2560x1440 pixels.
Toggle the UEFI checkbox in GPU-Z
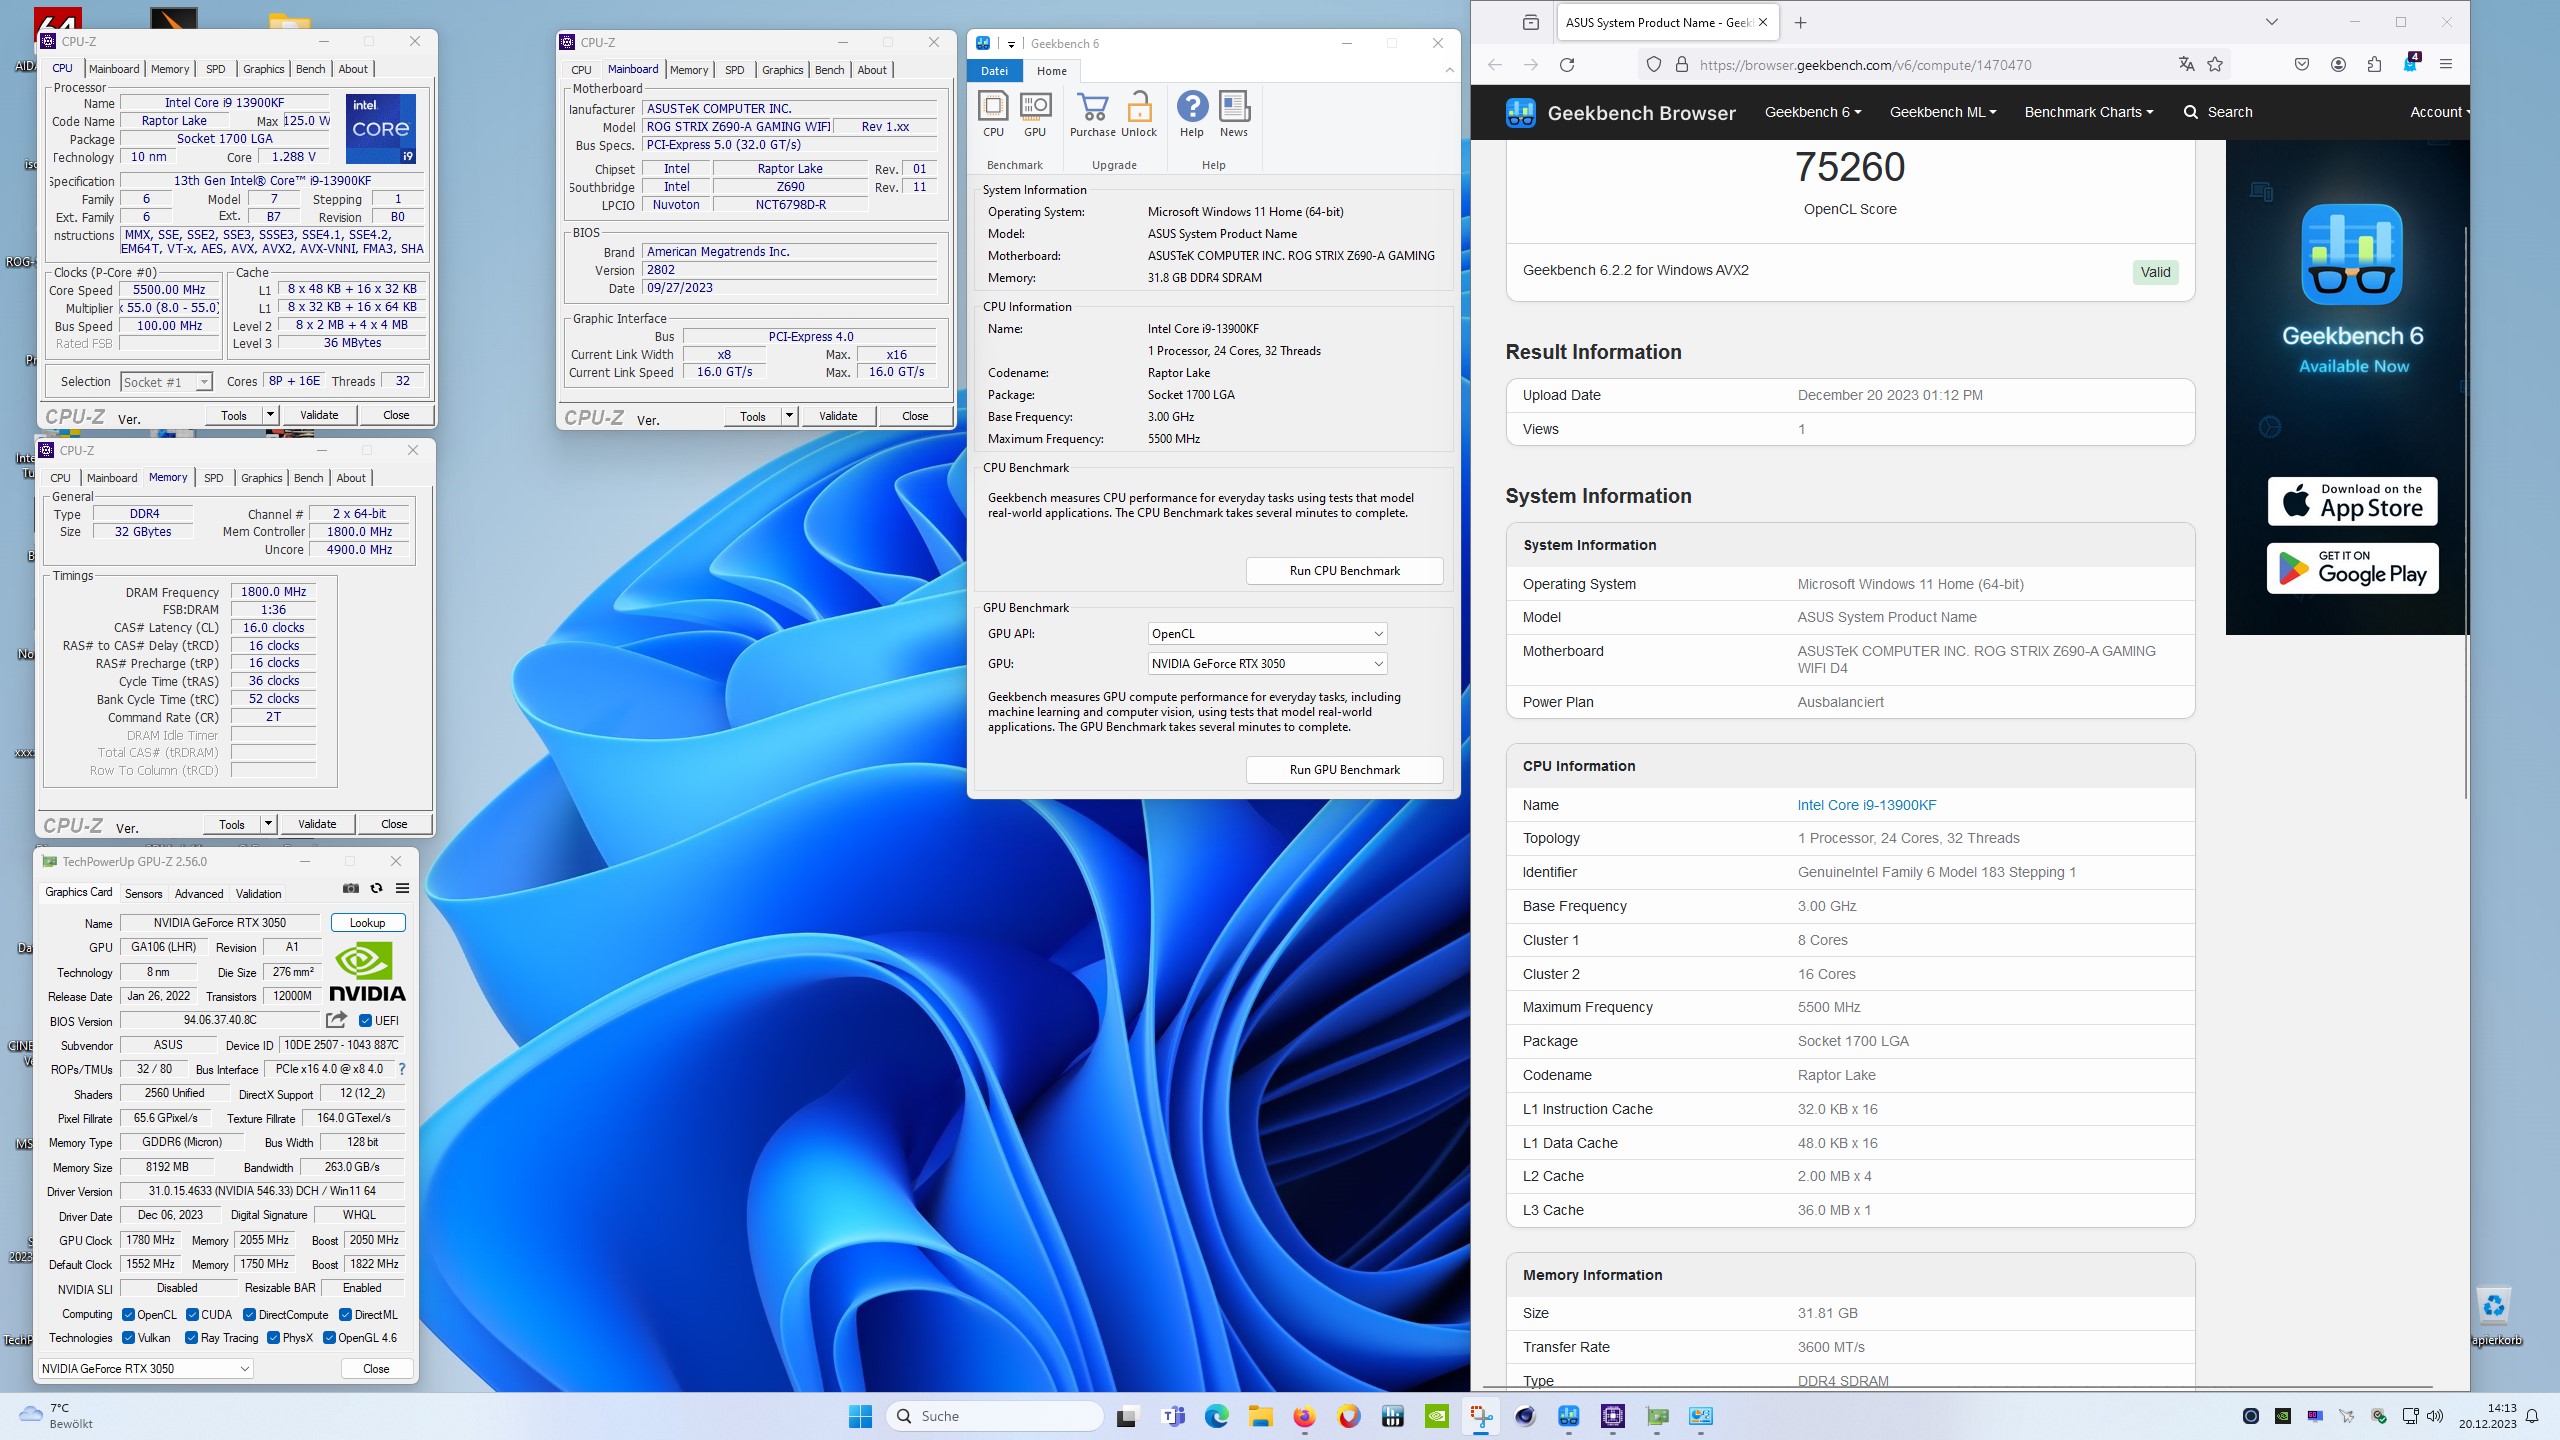click(365, 1021)
